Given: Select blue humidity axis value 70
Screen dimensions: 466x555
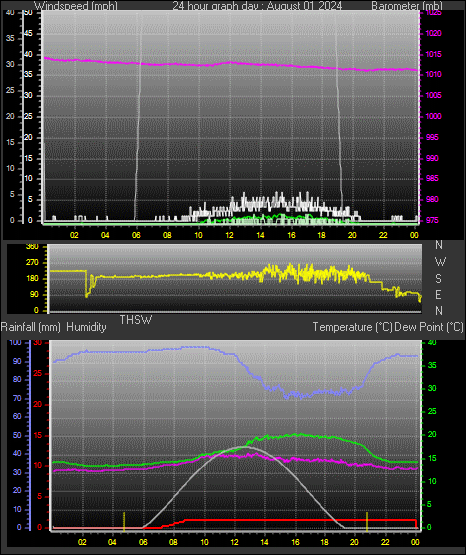Looking at the screenshot, I should 17,399.
